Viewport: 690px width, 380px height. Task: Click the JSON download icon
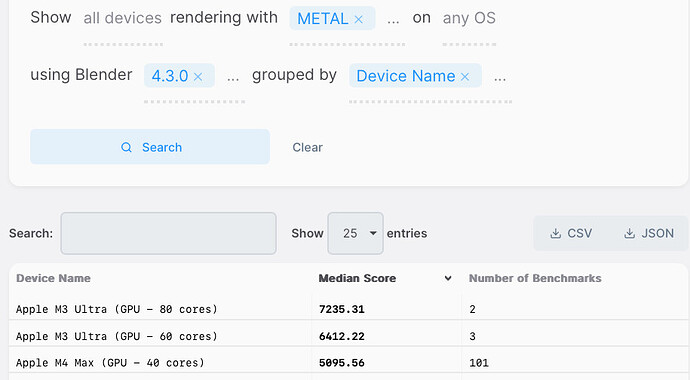[x=630, y=233]
